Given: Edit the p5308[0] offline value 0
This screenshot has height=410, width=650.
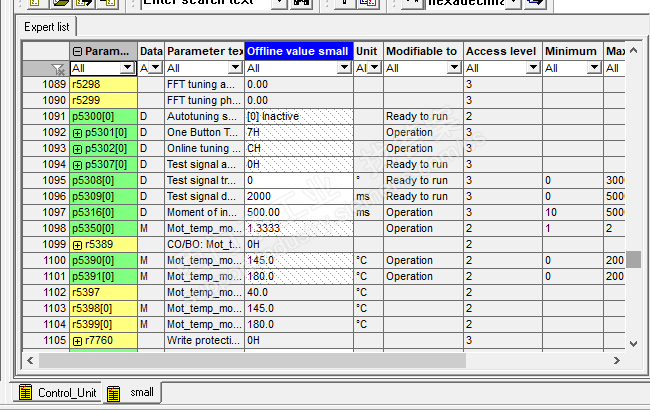Looking at the screenshot, I should (299, 181).
